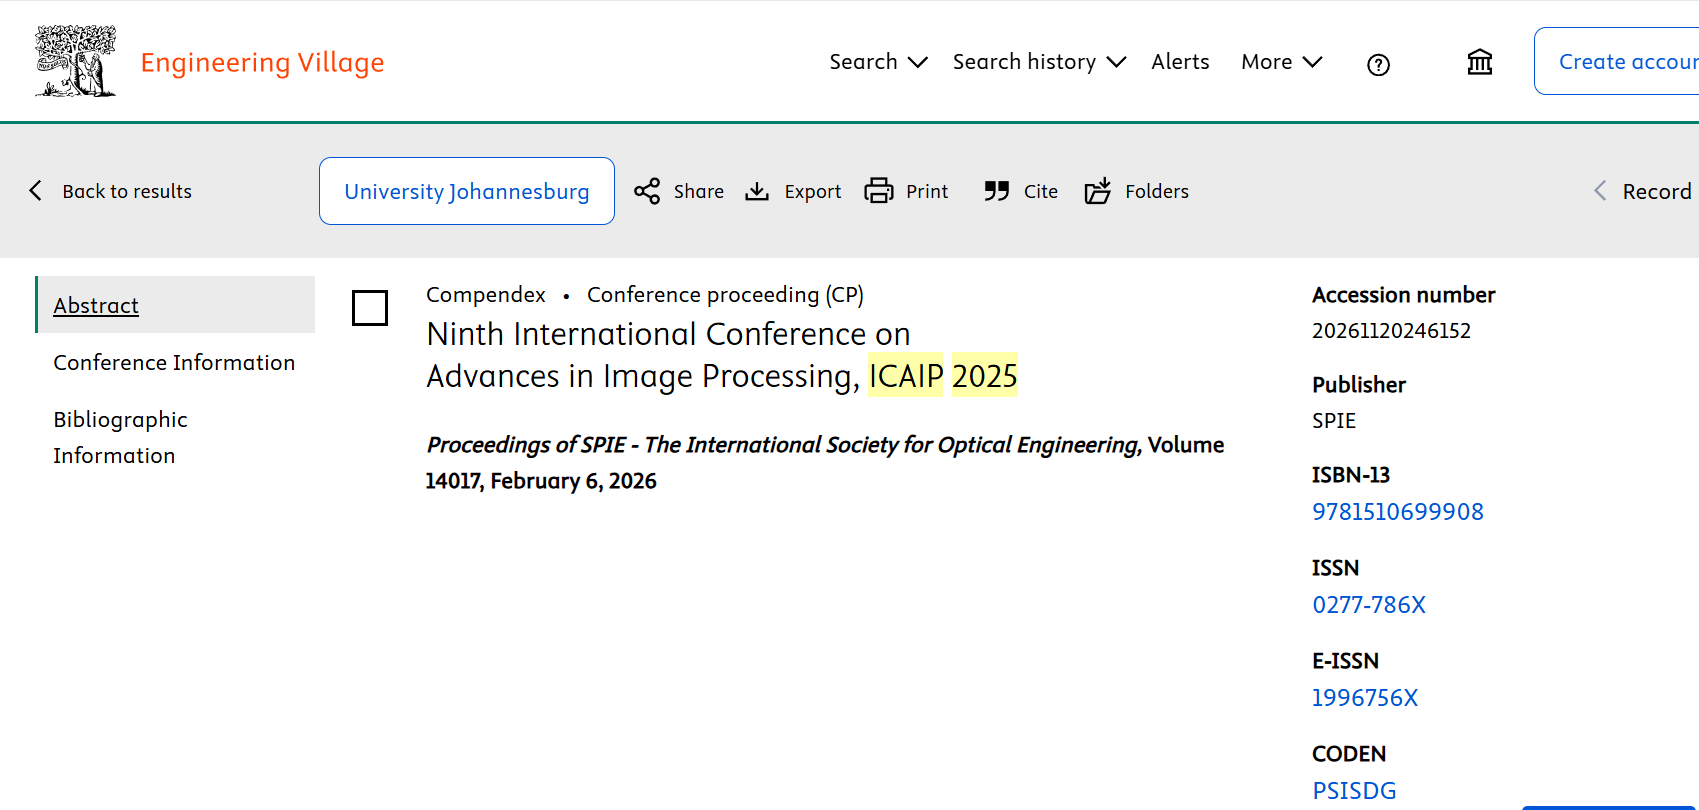Expand the Search dropdown menu
Viewport: 1699px width, 810px height.
point(878,62)
